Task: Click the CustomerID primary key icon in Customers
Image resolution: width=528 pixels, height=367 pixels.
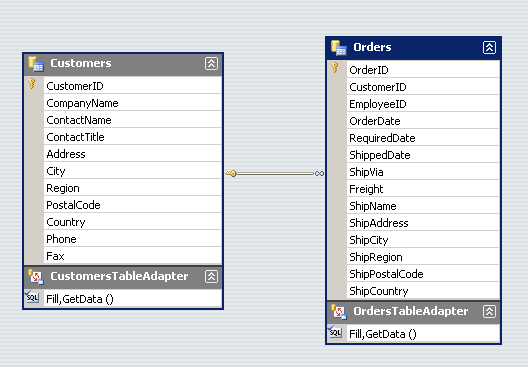Action: pyautogui.click(x=32, y=84)
